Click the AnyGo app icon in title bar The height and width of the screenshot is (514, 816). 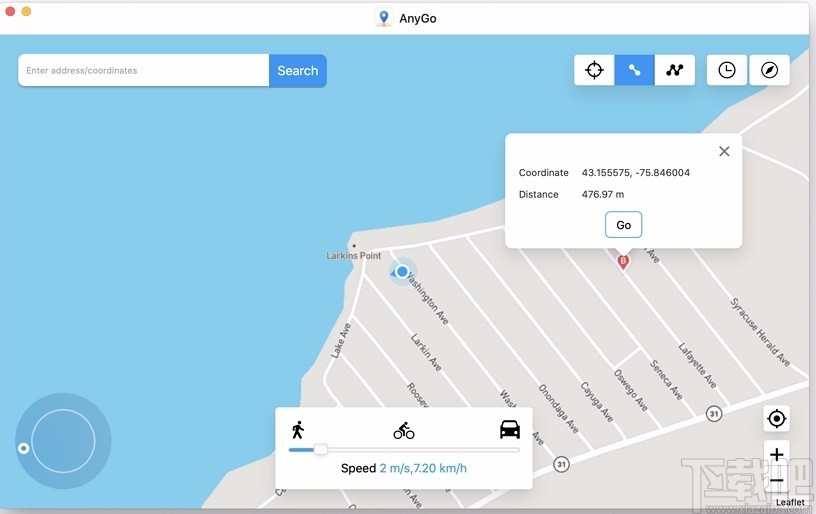click(384, 18)
